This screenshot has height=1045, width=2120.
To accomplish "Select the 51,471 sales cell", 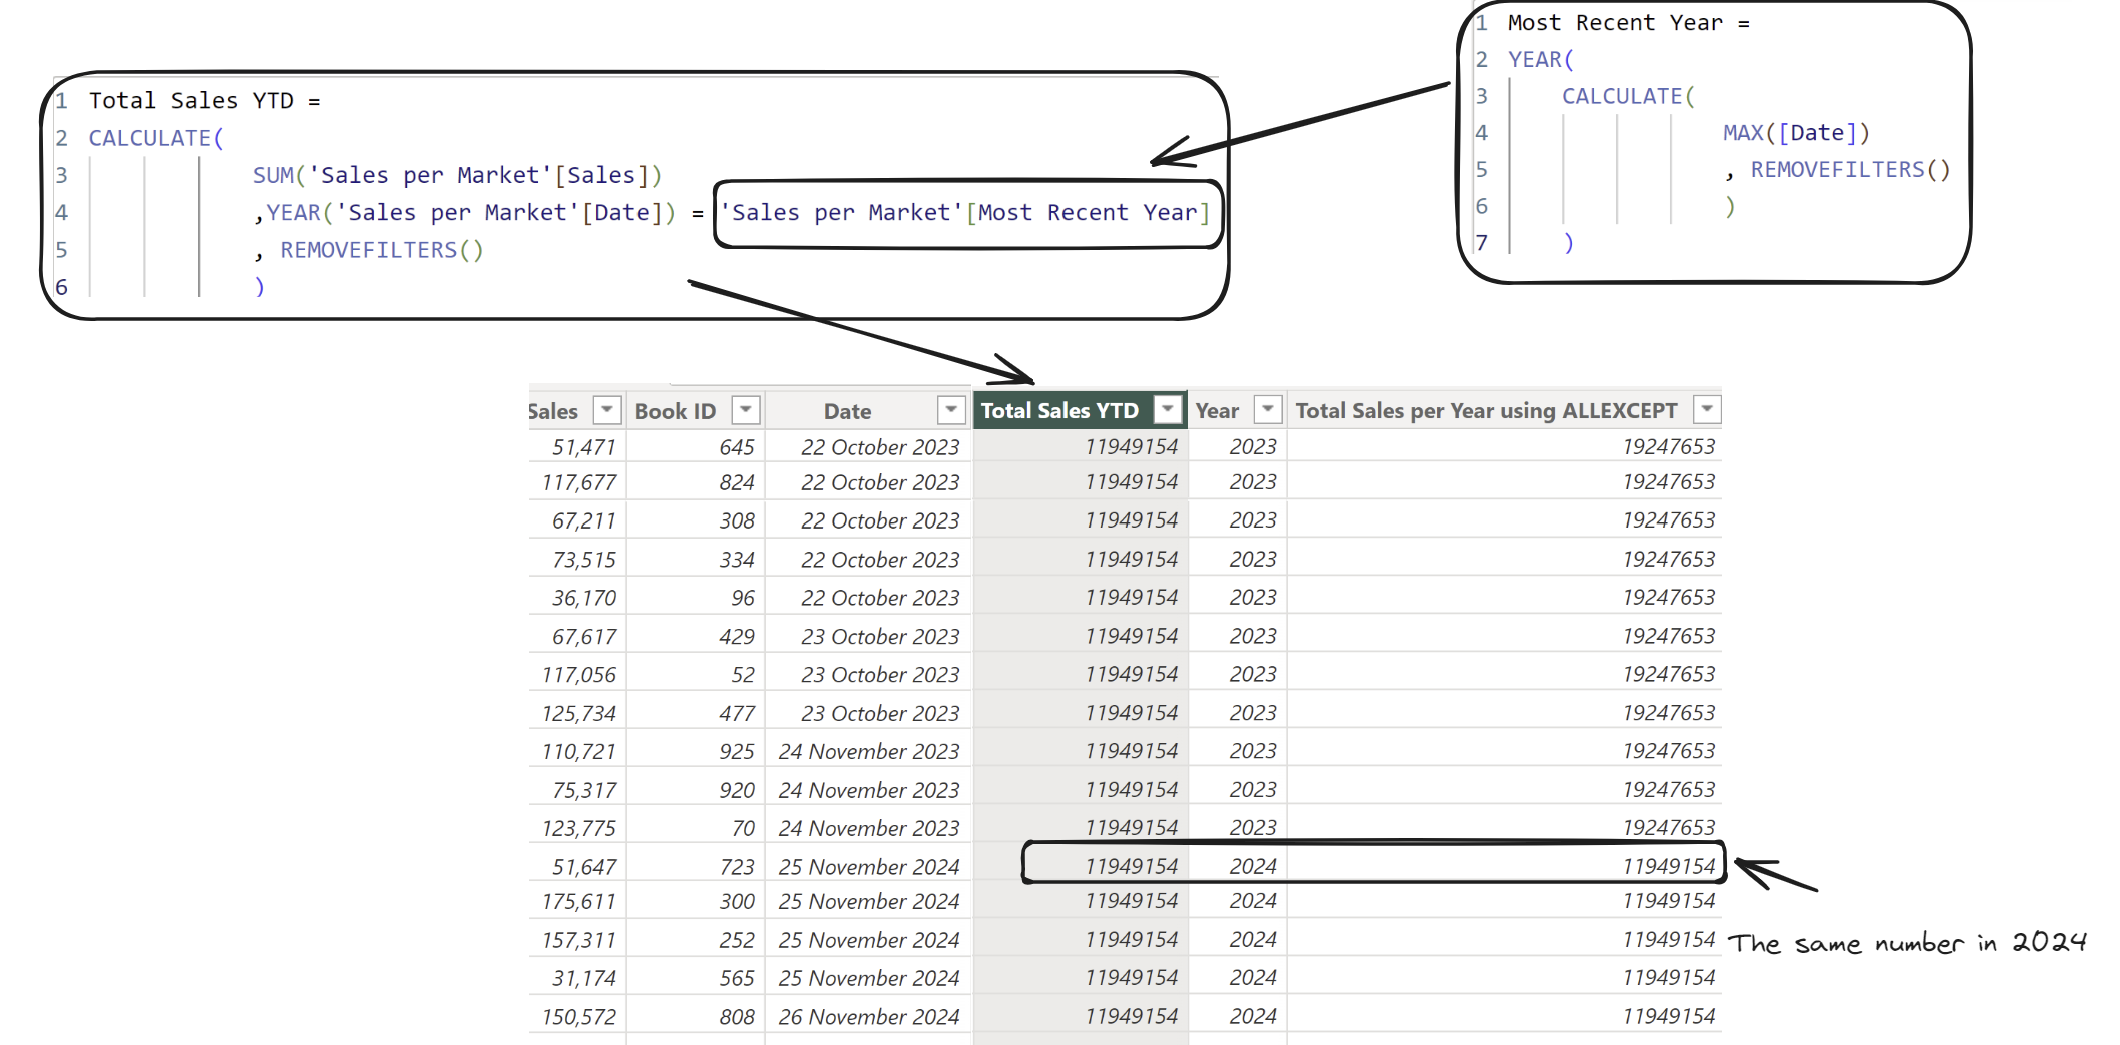I will click(583, 447).
